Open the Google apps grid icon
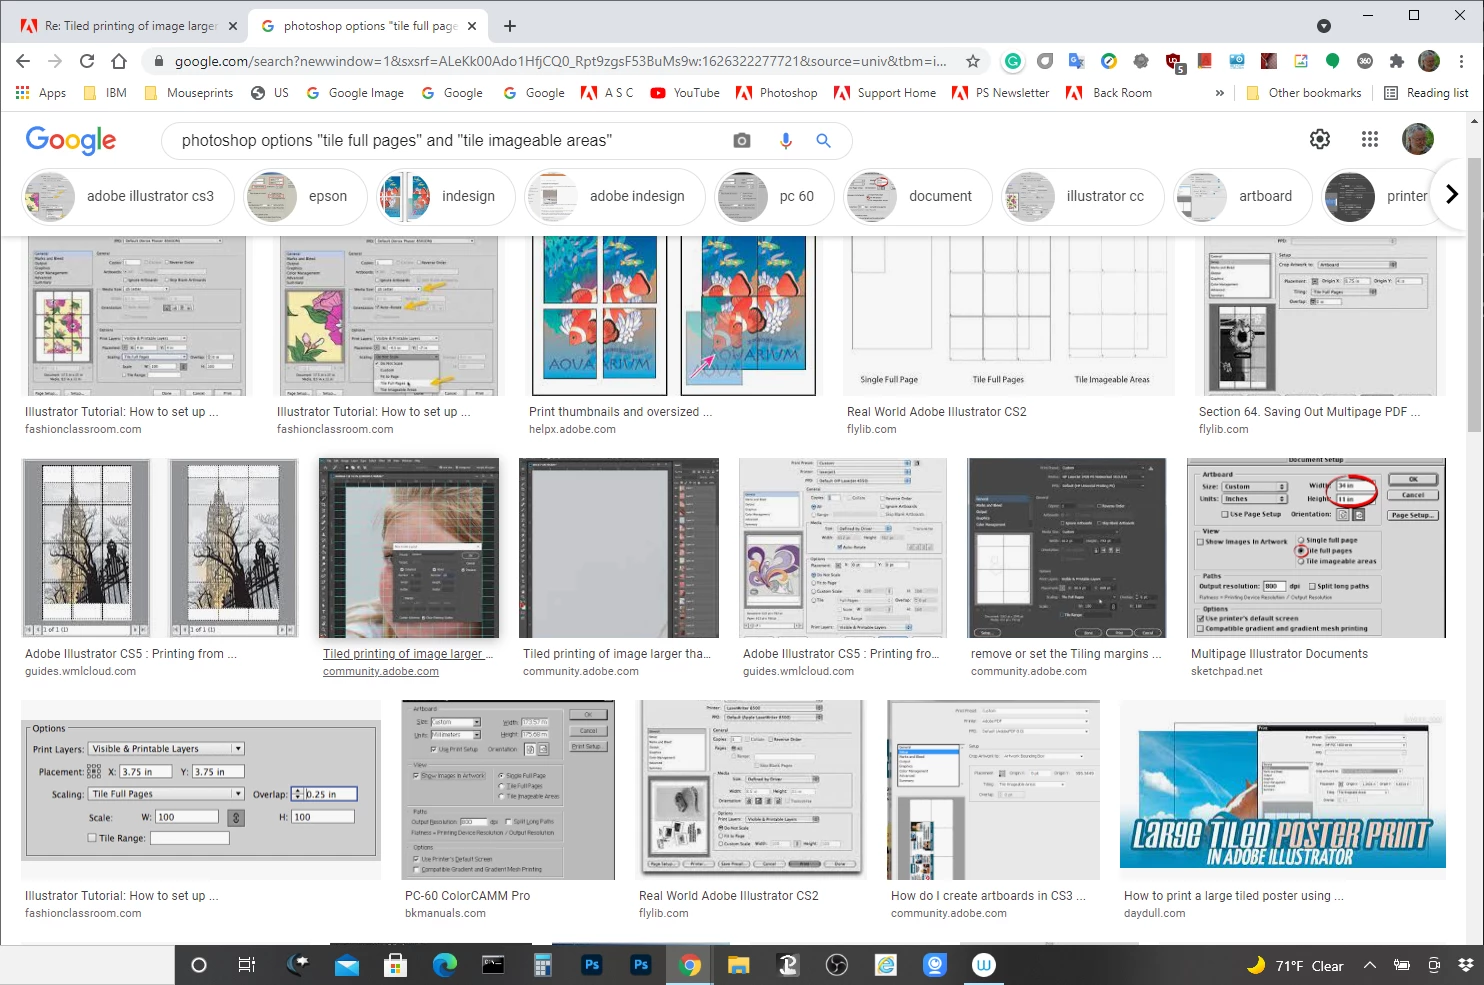This screenshot has height=985, width=1484. [1370, 140]
